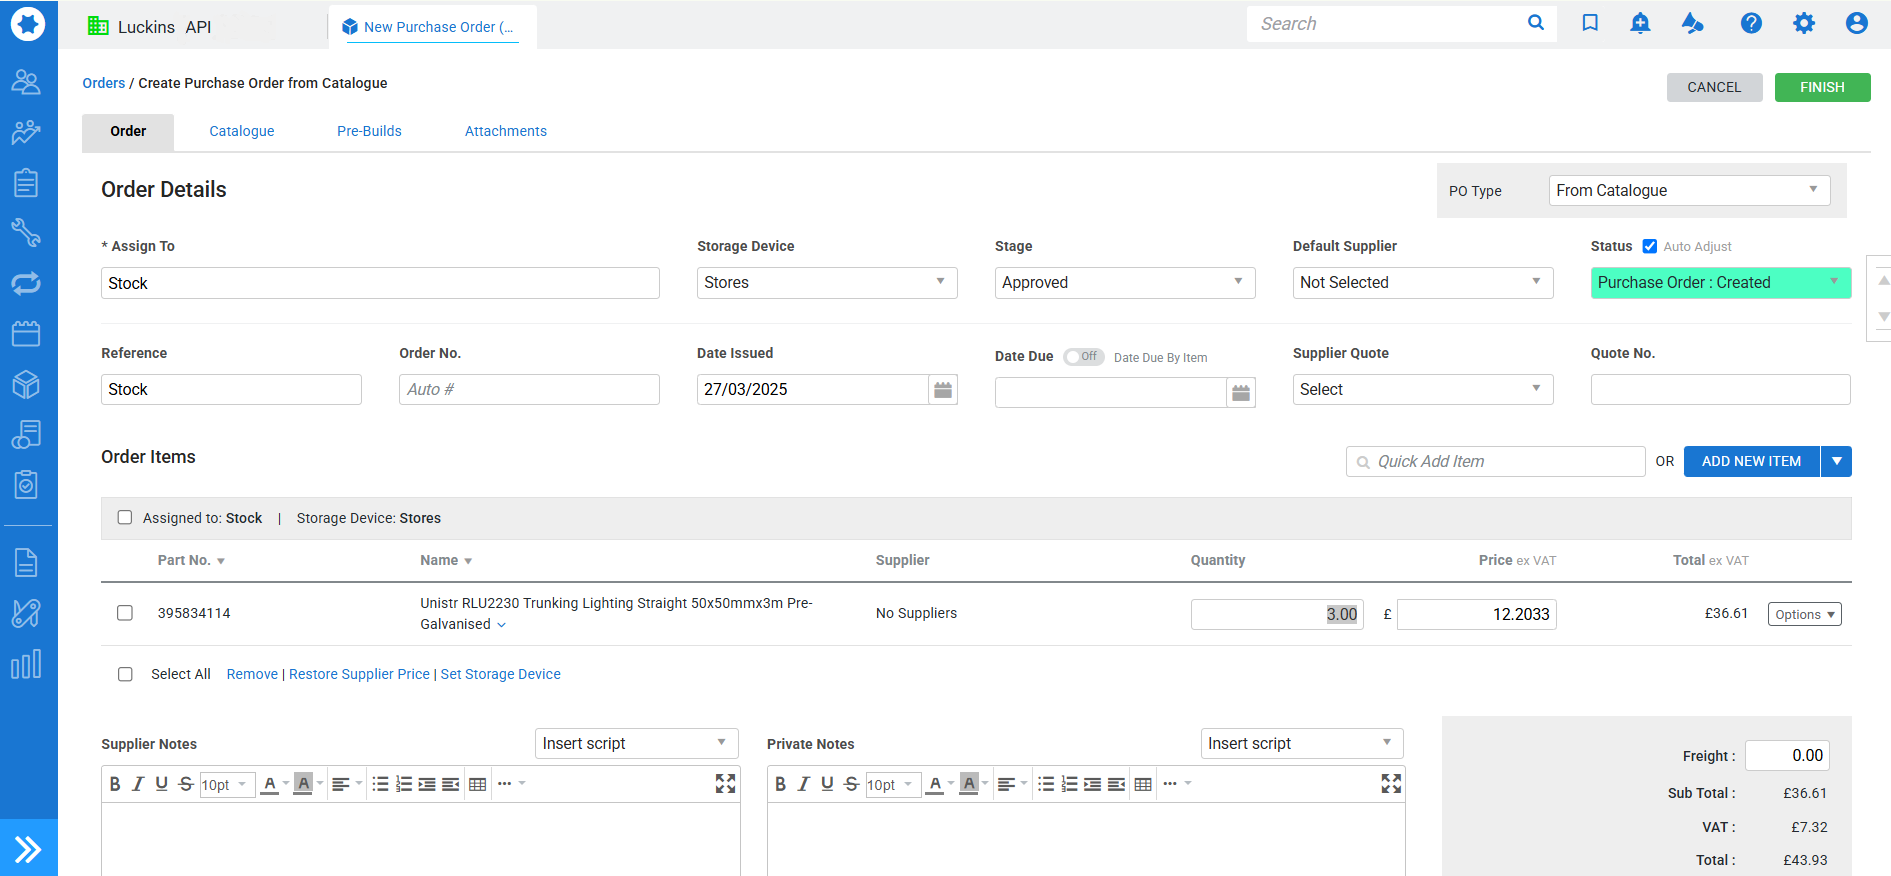The image size is (1891, 876).
Task: Open the PO Type dropdown
Action: click(1688, 191)
